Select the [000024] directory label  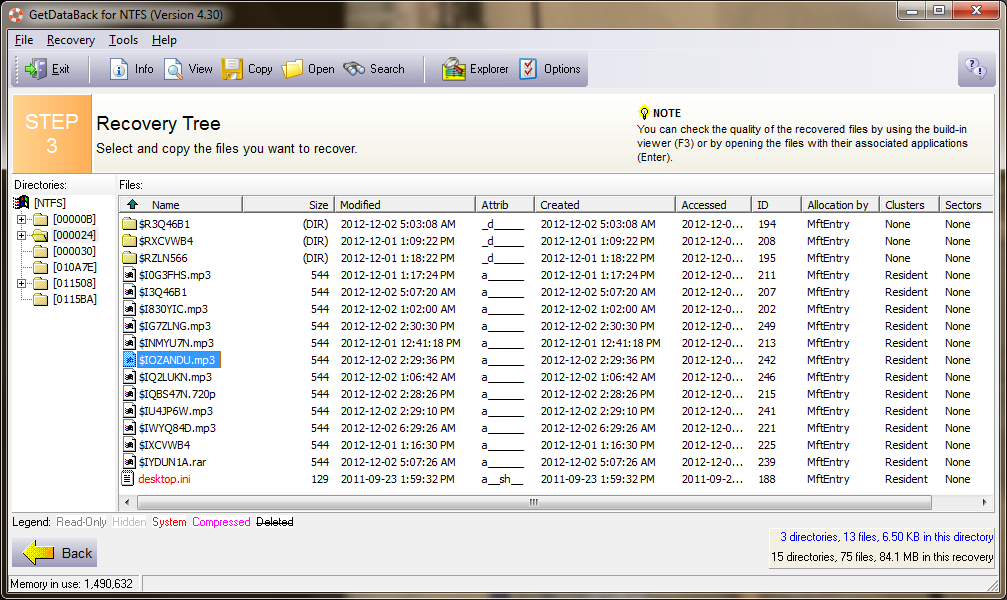point(74,235)
